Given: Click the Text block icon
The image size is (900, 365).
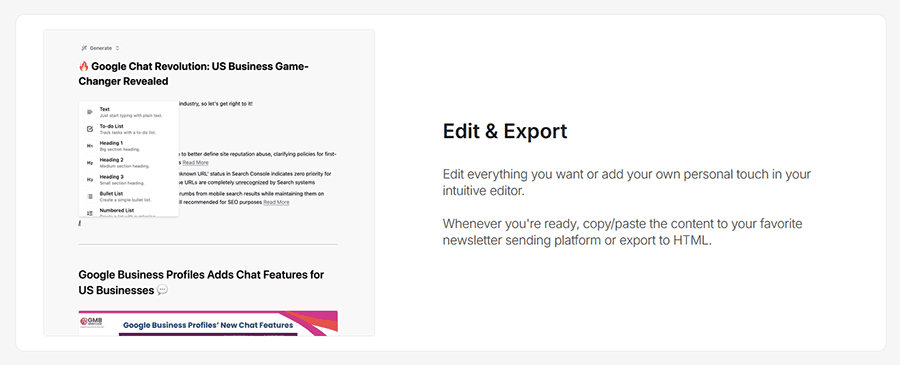Looking at the screenshot, I should click(90, 112).
